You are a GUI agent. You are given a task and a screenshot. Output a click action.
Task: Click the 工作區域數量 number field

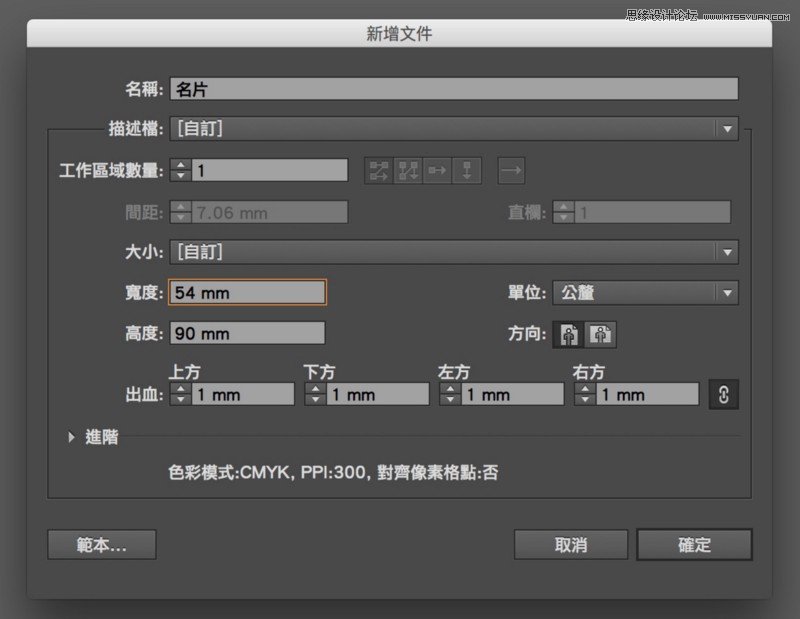270,170
